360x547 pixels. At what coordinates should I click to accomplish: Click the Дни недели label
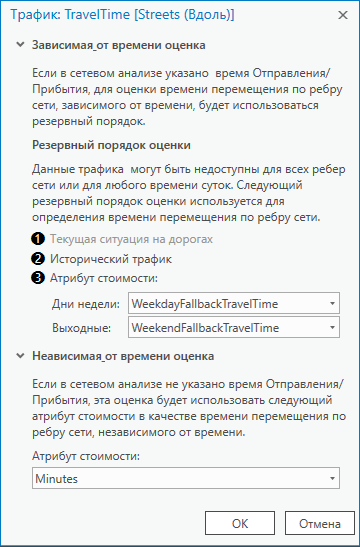point(86,304)
